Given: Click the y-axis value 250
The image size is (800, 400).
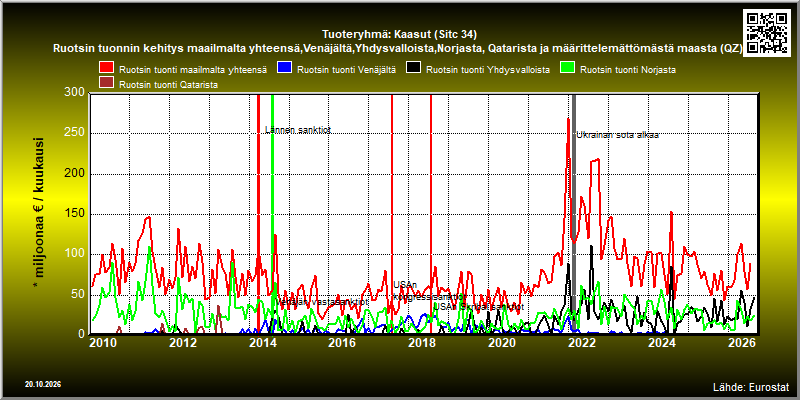Looking at the screenshot, I should click(76, 134).
